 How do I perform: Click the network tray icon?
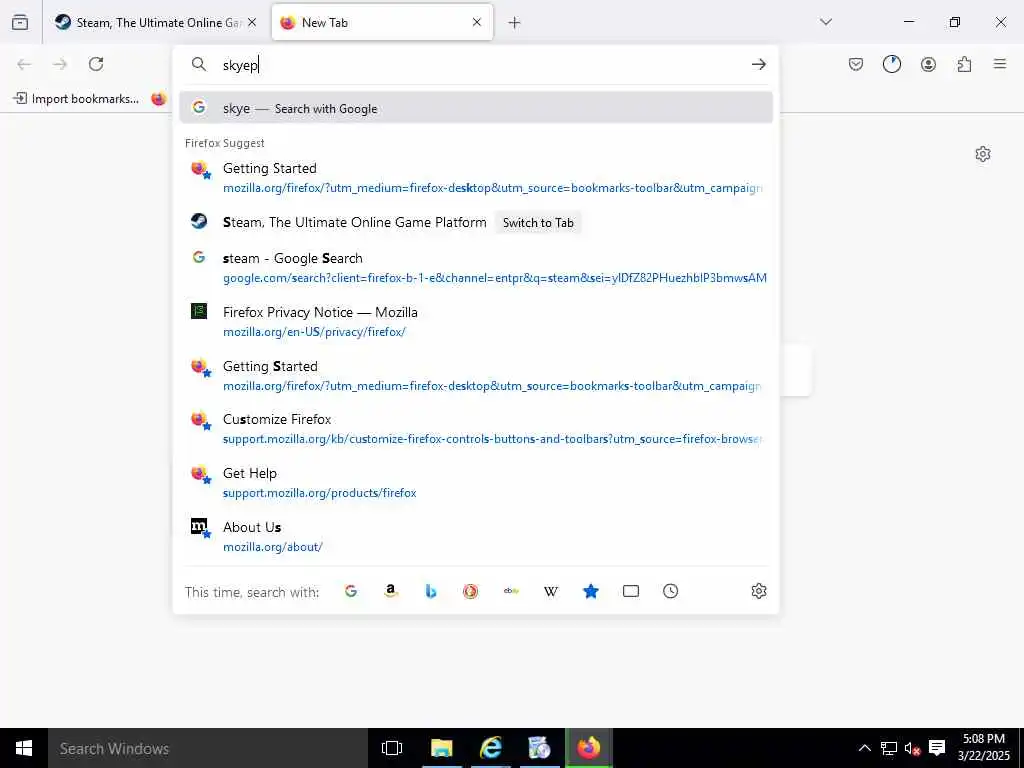tap(888, 748)
